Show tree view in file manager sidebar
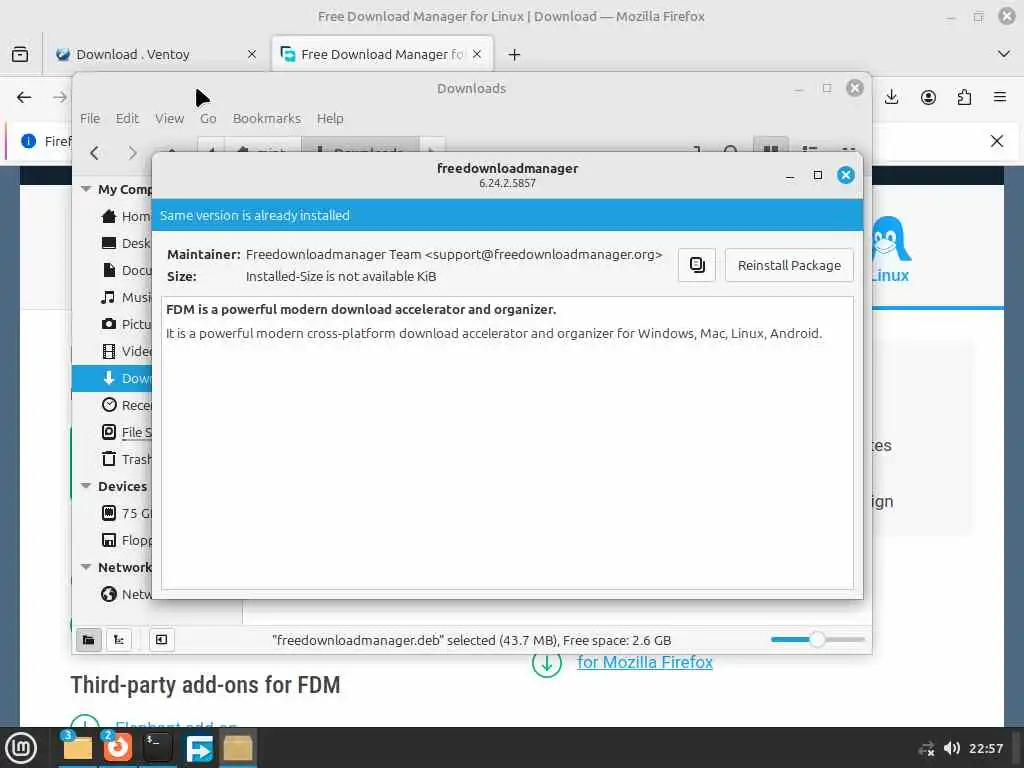The height and width of the screenshot is (768, 1024). [119, 640]
